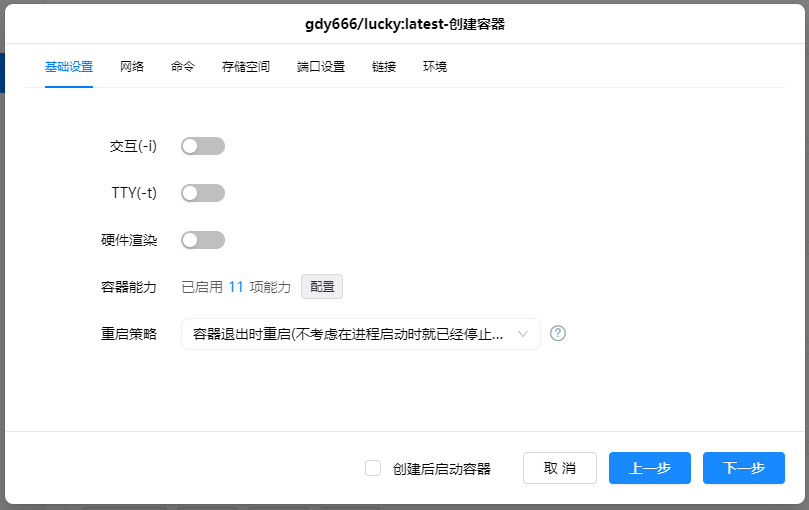The height and width of the screenshot is (510, 809).
Task: Click the help icon beside restart policy
Action: (558, 334)
